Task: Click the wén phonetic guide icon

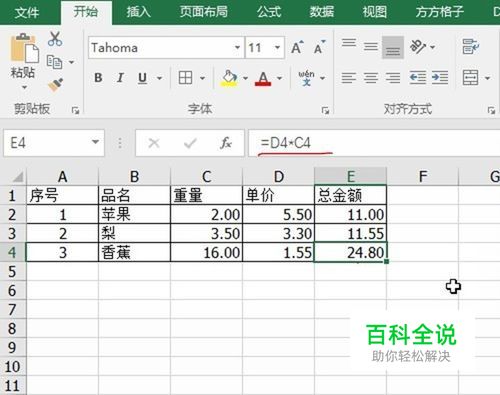Action: [x=306, y=78]
